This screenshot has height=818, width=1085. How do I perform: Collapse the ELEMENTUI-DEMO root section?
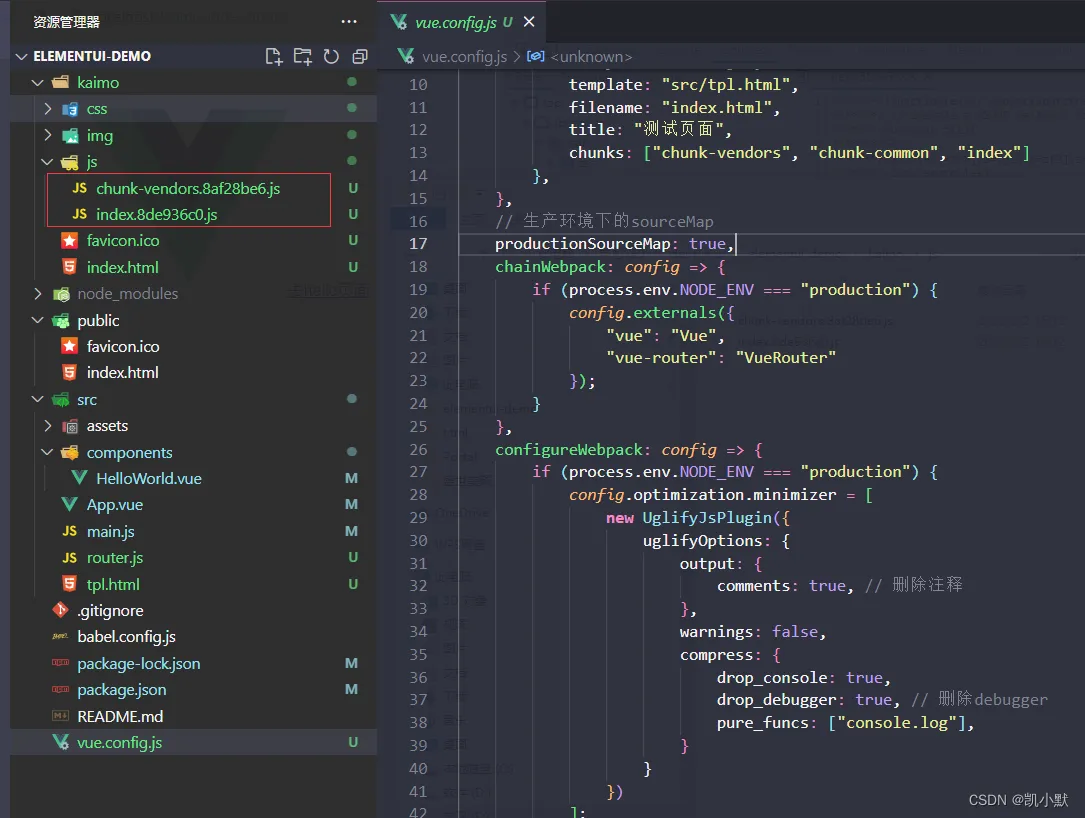(22, 57)
